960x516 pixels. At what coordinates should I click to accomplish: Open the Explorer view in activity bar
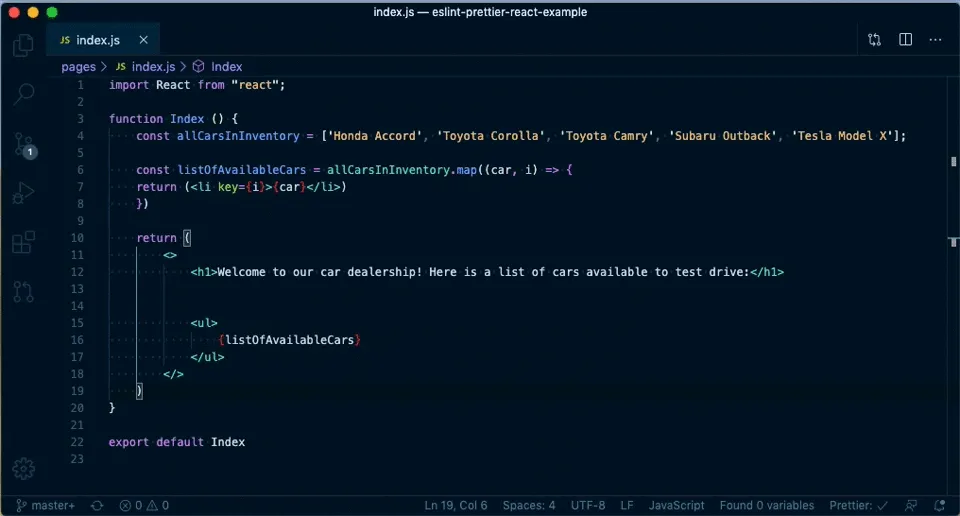pyautogui.click(x=23, y=46)
